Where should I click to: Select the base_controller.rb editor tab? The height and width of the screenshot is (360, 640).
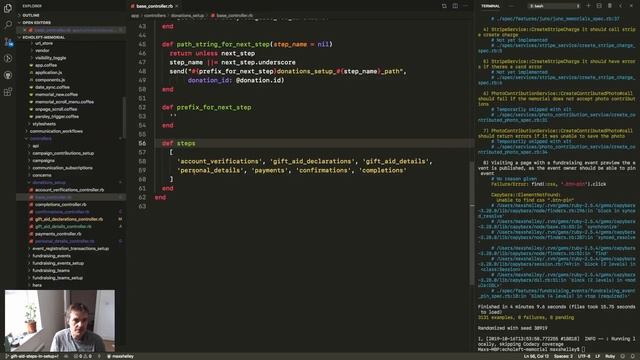click(155, 6)
